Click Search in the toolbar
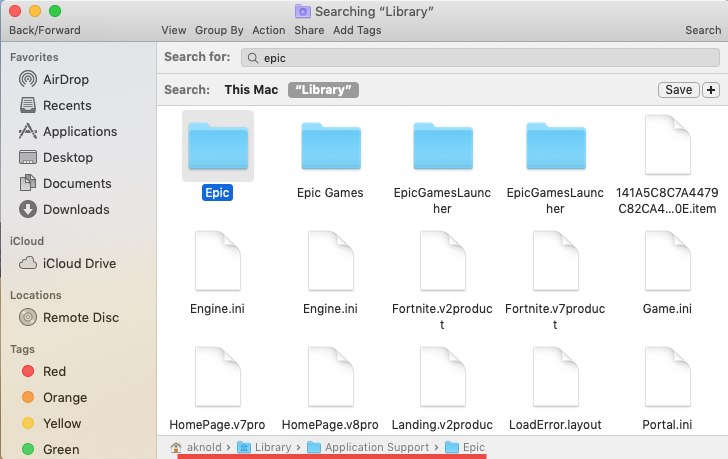 pos(703,30)
